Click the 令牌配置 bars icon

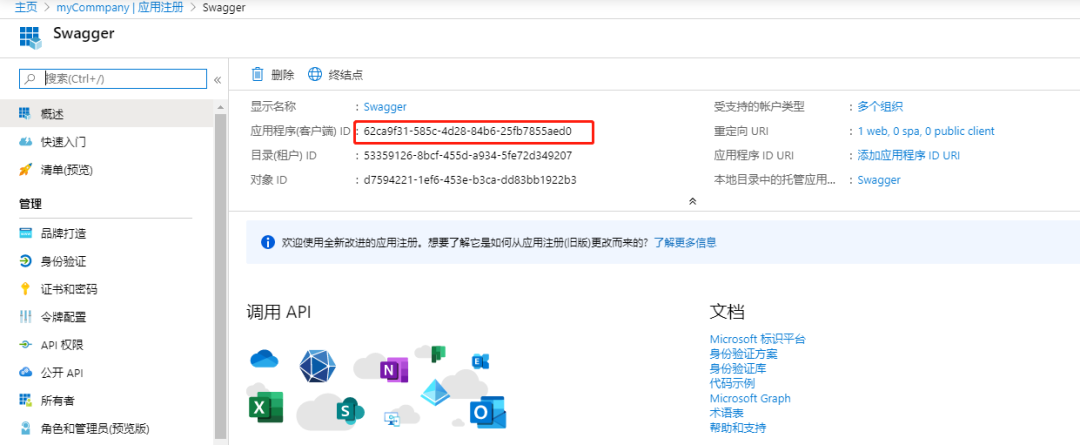(25, 317)
